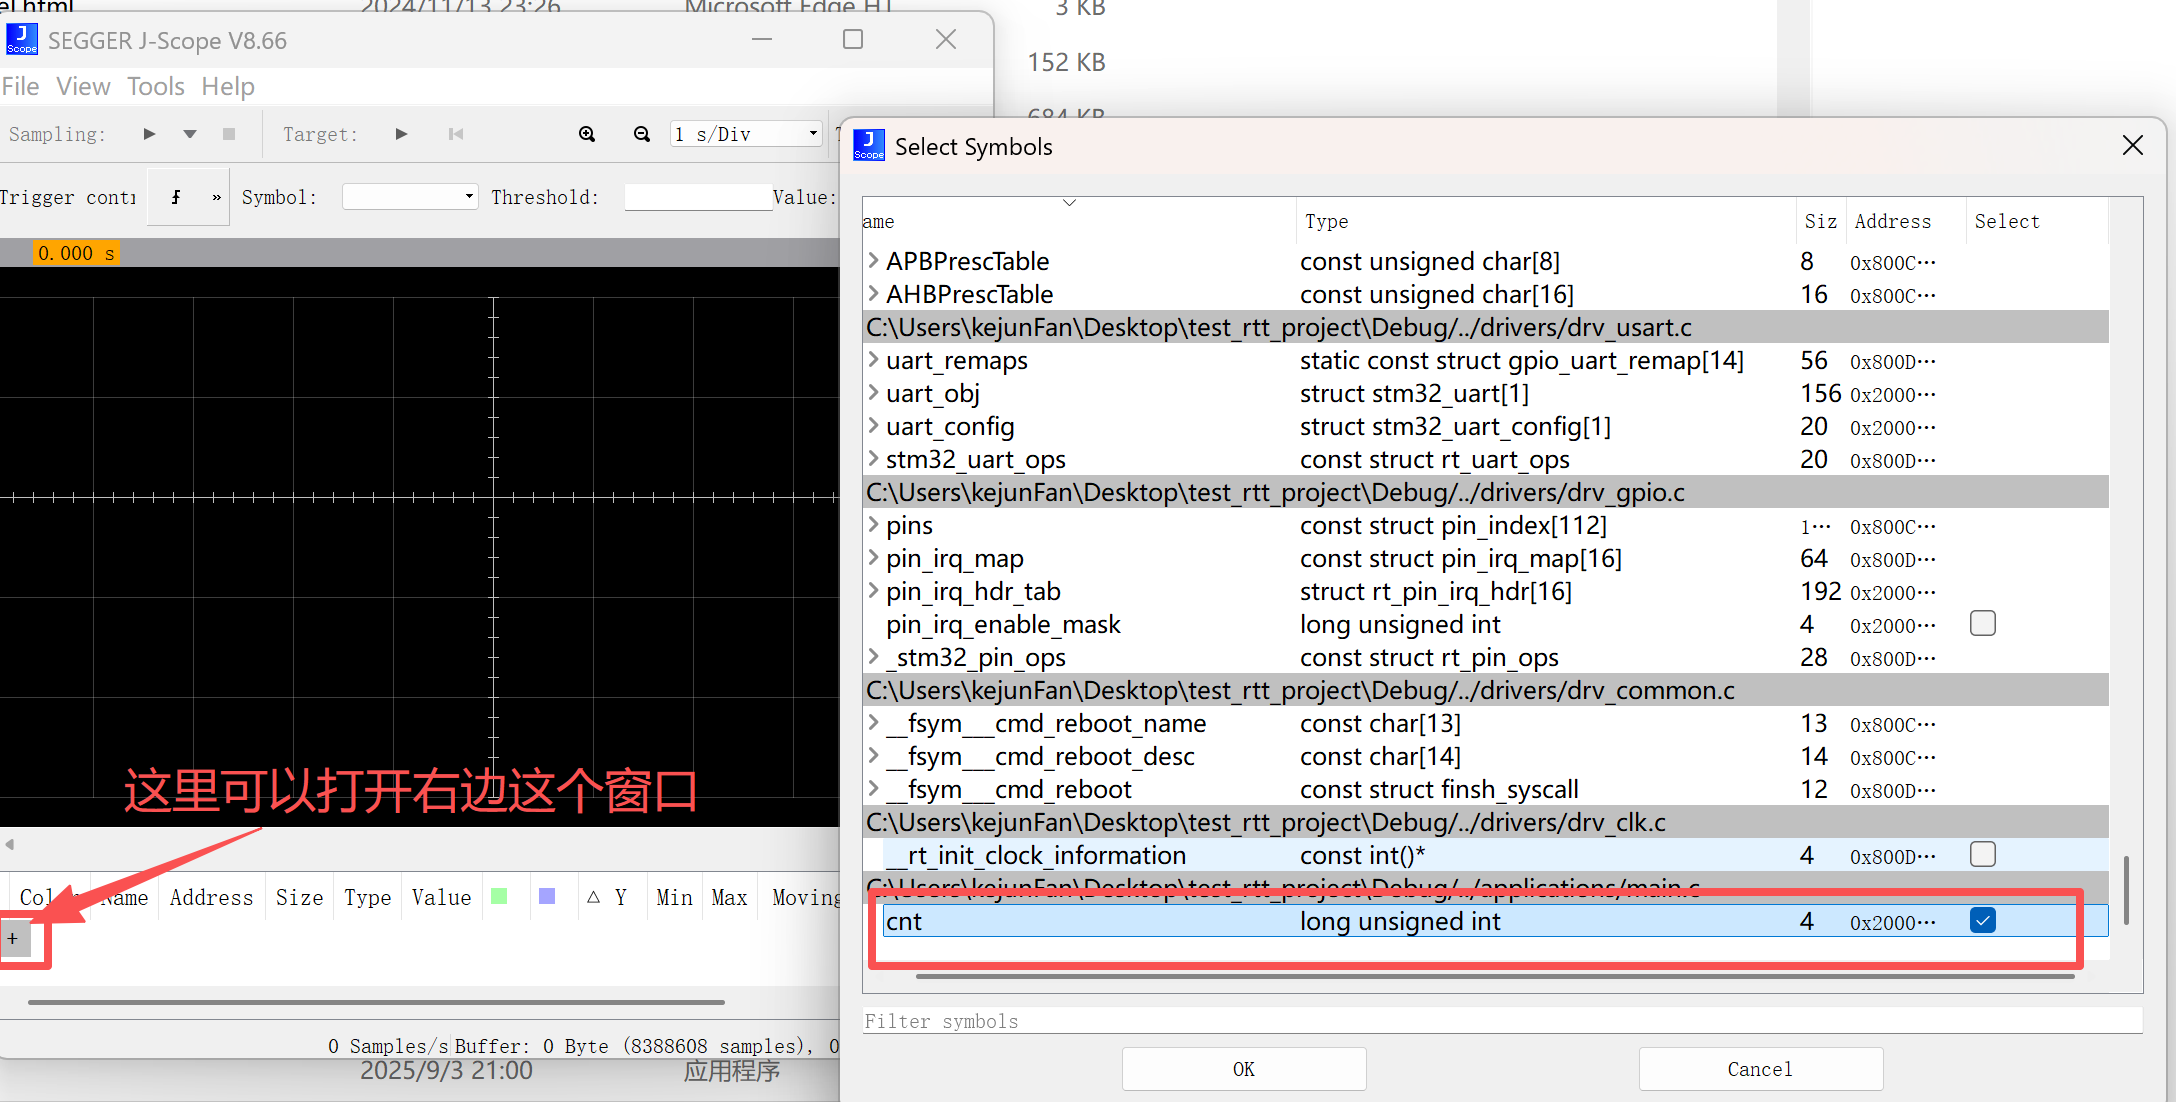Click the plus button to add symbols
This screenshot has height=1102, width=2176.
(x=14, y=939)
